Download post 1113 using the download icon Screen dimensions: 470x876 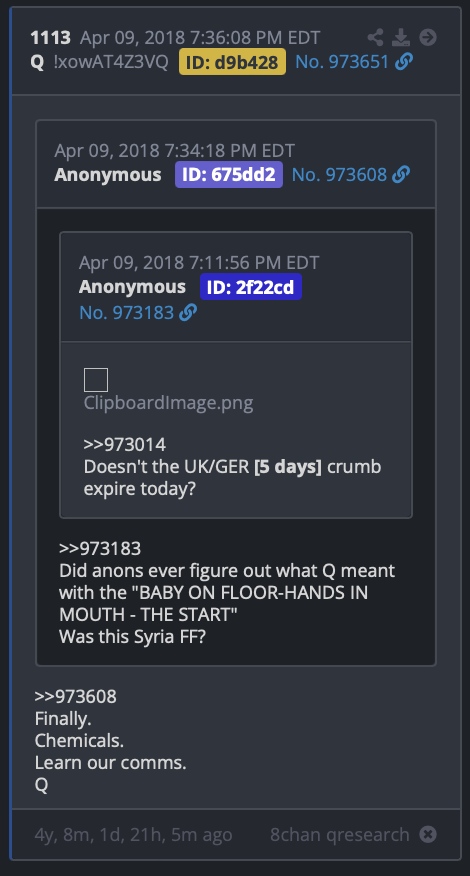tap(401, 37)
